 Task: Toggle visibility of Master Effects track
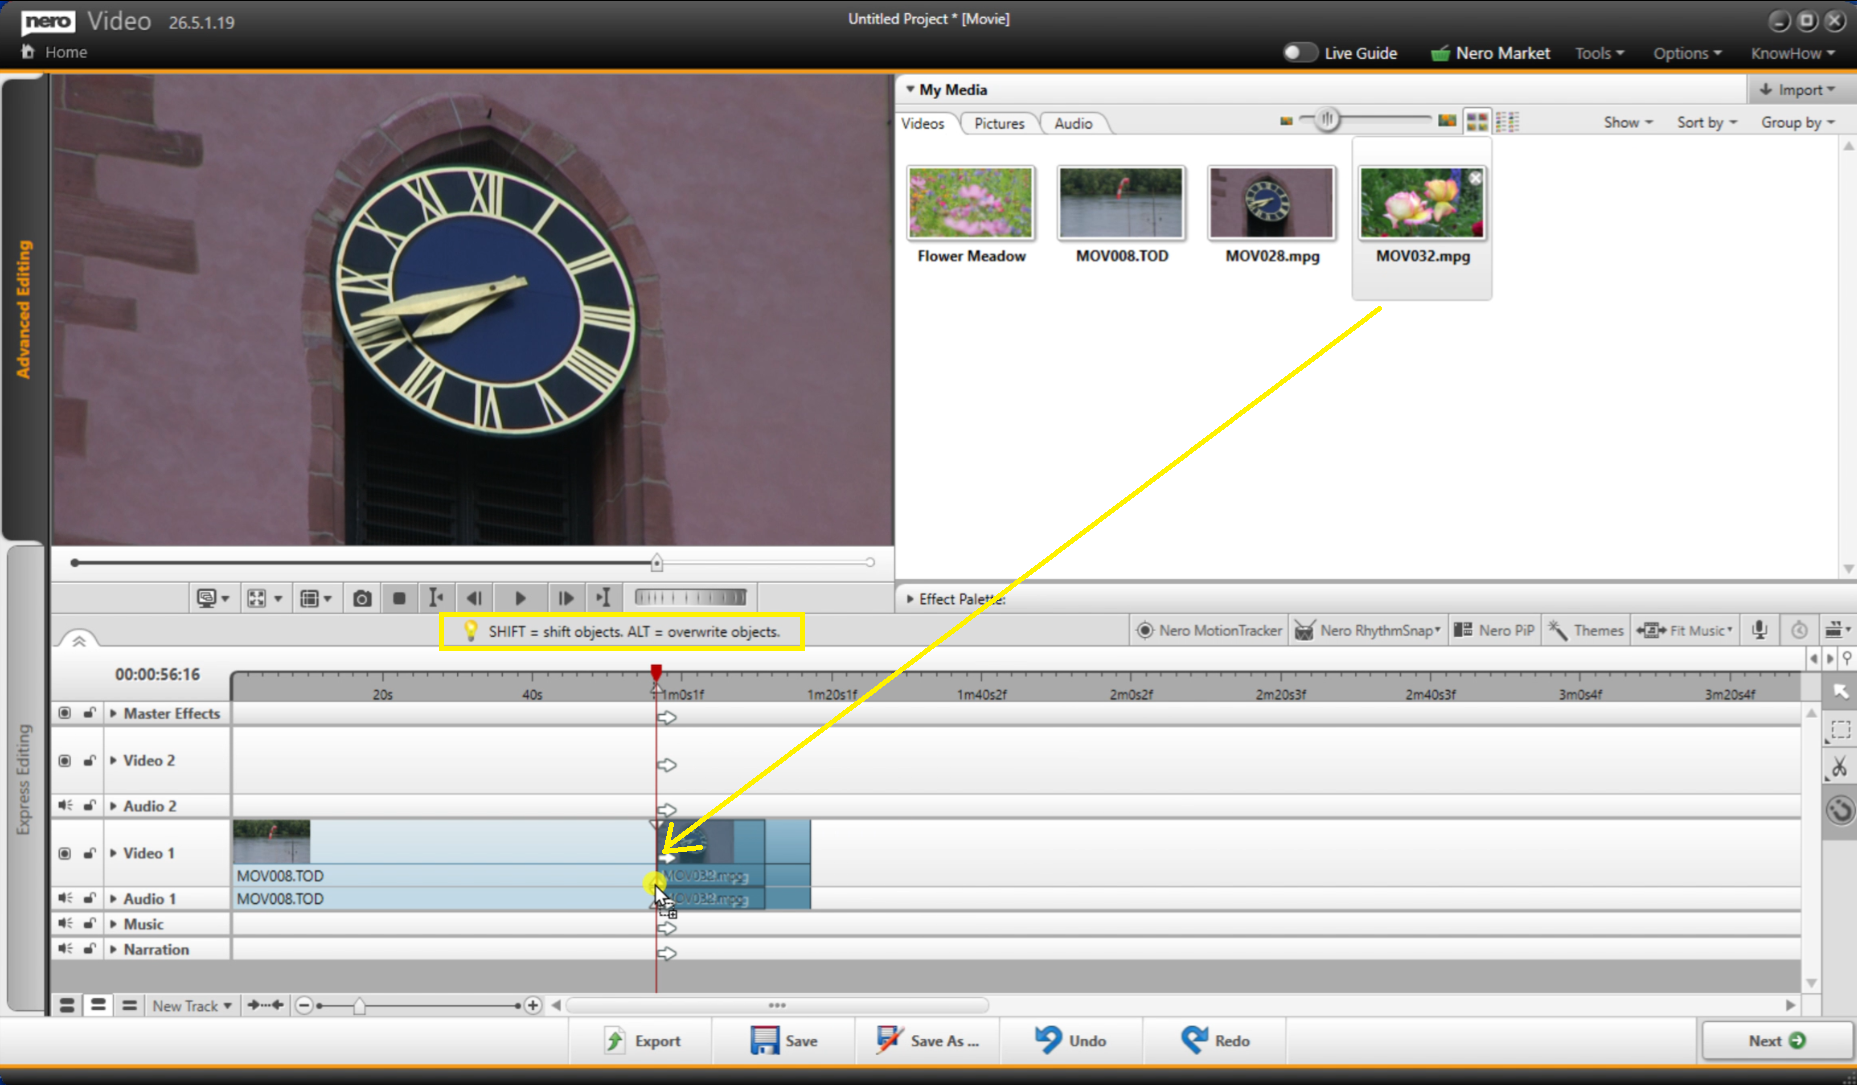(65, 713)
